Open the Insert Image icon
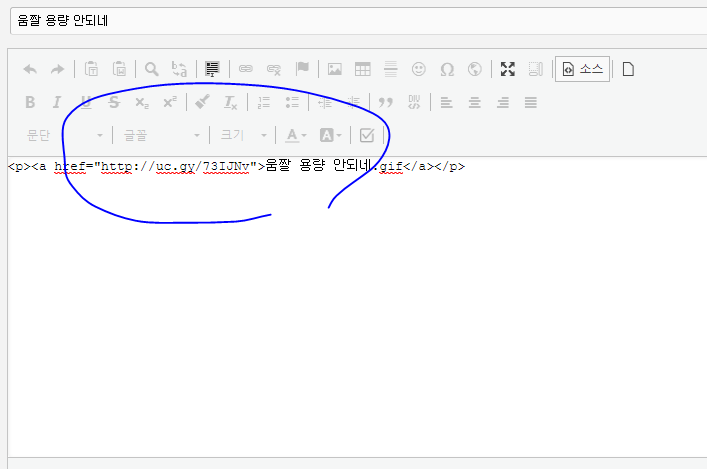 (335, 69)
